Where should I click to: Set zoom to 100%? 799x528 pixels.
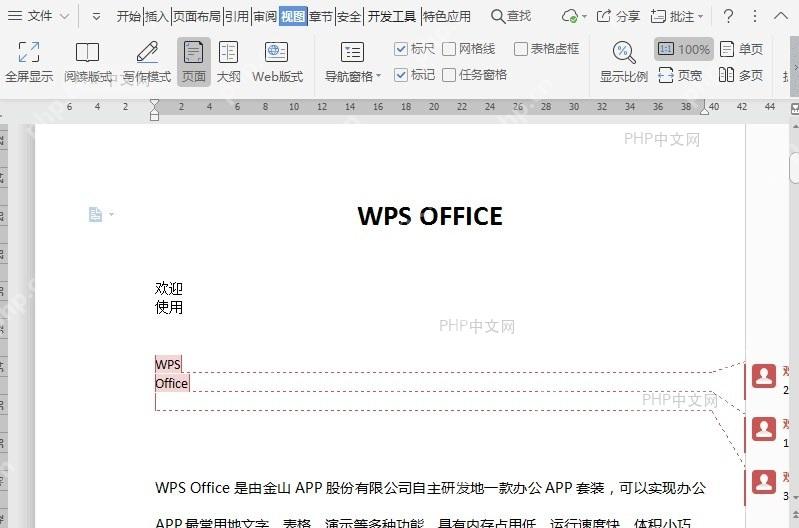[684, 49]
